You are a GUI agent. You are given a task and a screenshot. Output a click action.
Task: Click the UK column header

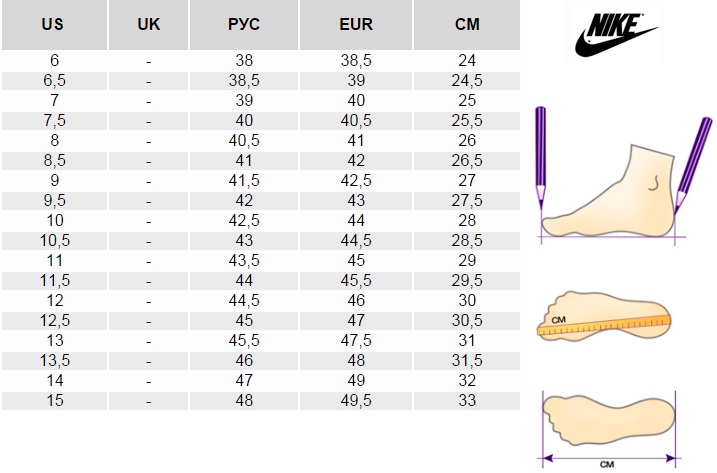point(149,25)
